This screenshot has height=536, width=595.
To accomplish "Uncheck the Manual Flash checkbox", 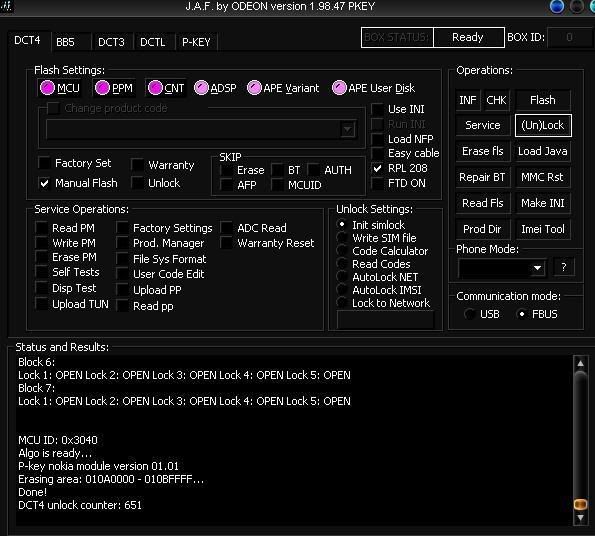I will 44,183.
